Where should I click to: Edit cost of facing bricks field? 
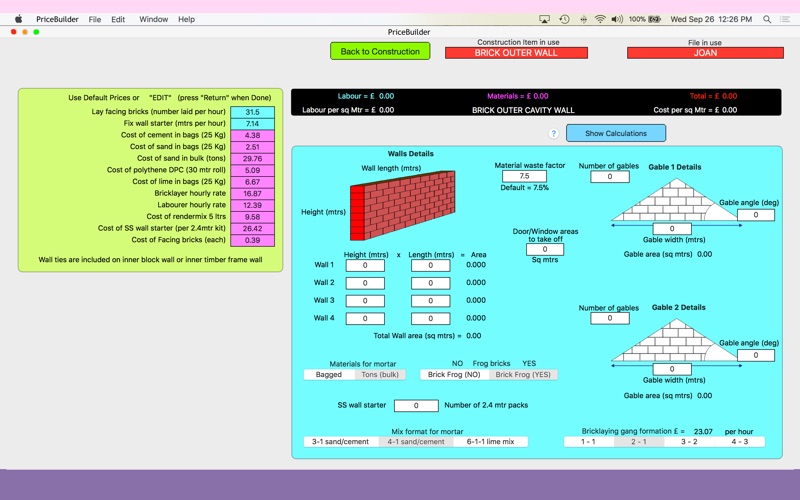click(253, 240)
